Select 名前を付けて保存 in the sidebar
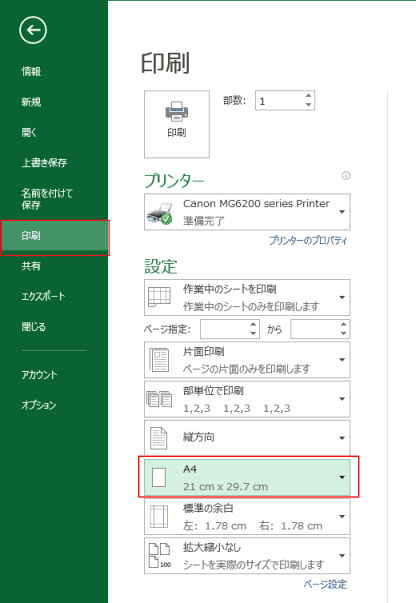 (x=47, y=198)
